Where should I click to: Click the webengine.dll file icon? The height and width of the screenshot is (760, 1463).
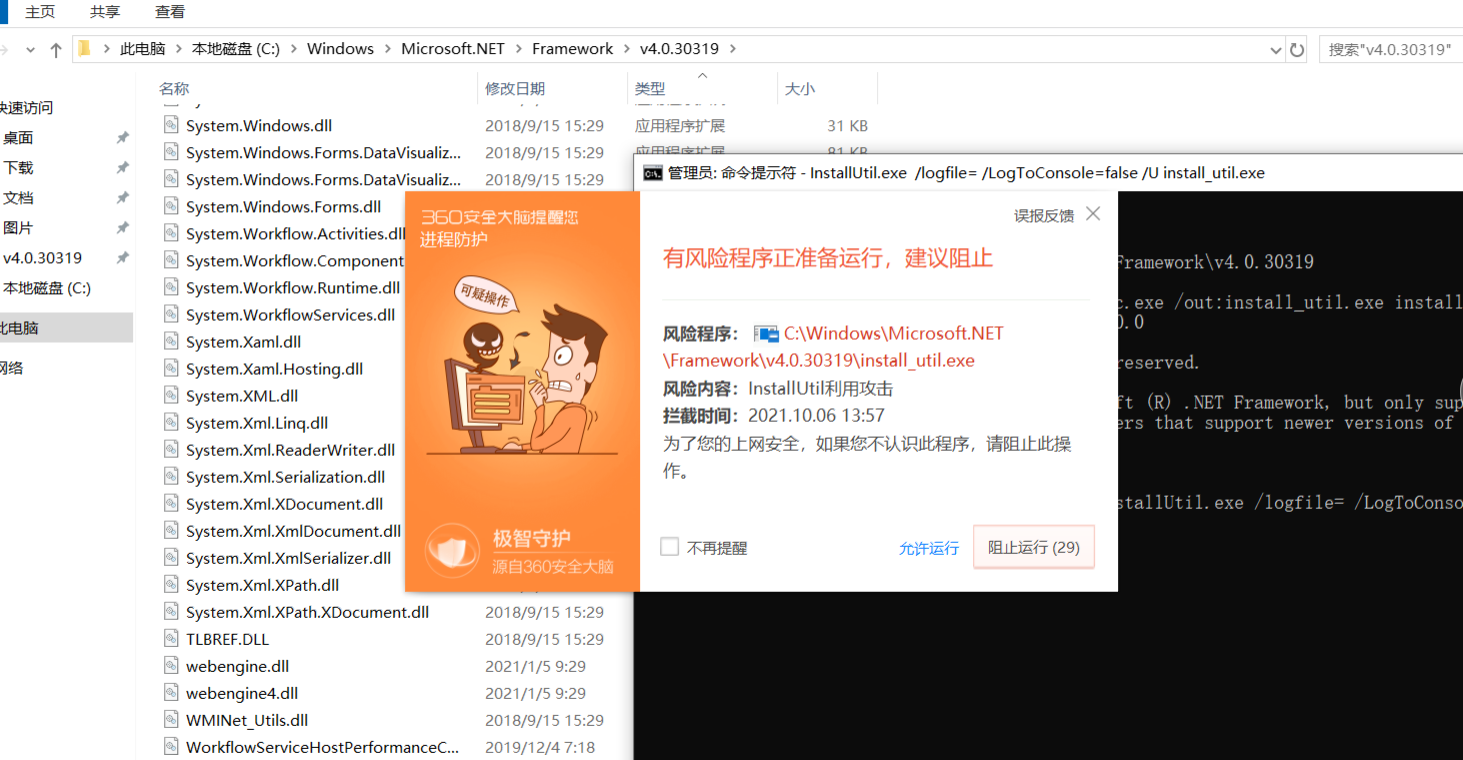172,666
